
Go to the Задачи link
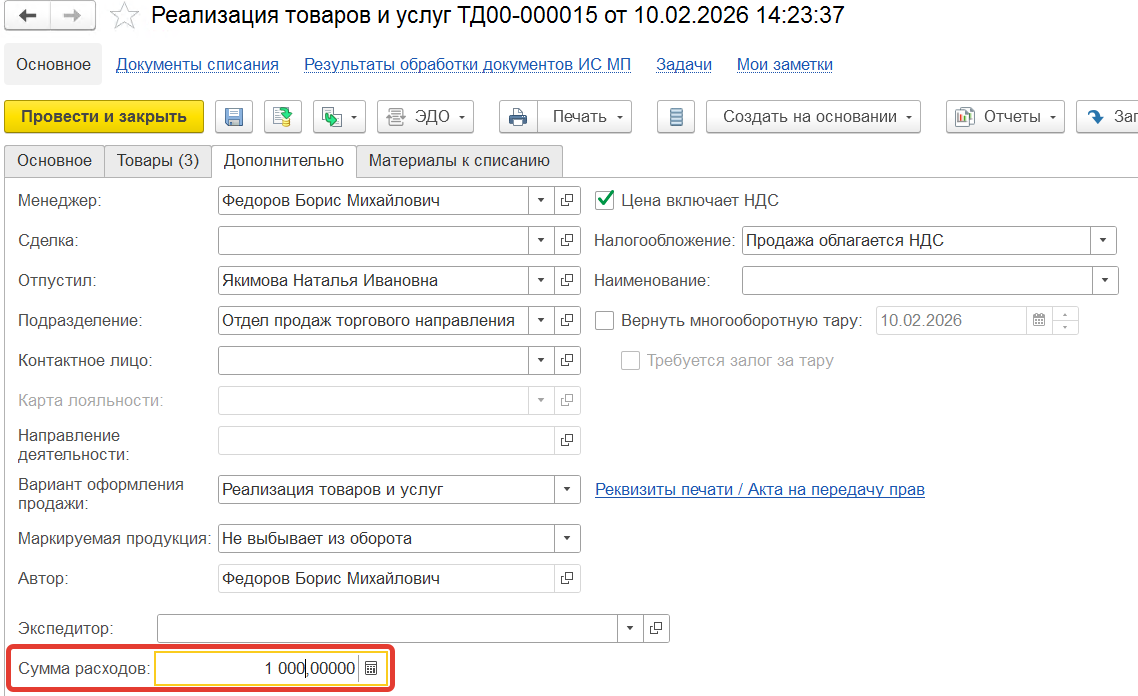(684, 65)
